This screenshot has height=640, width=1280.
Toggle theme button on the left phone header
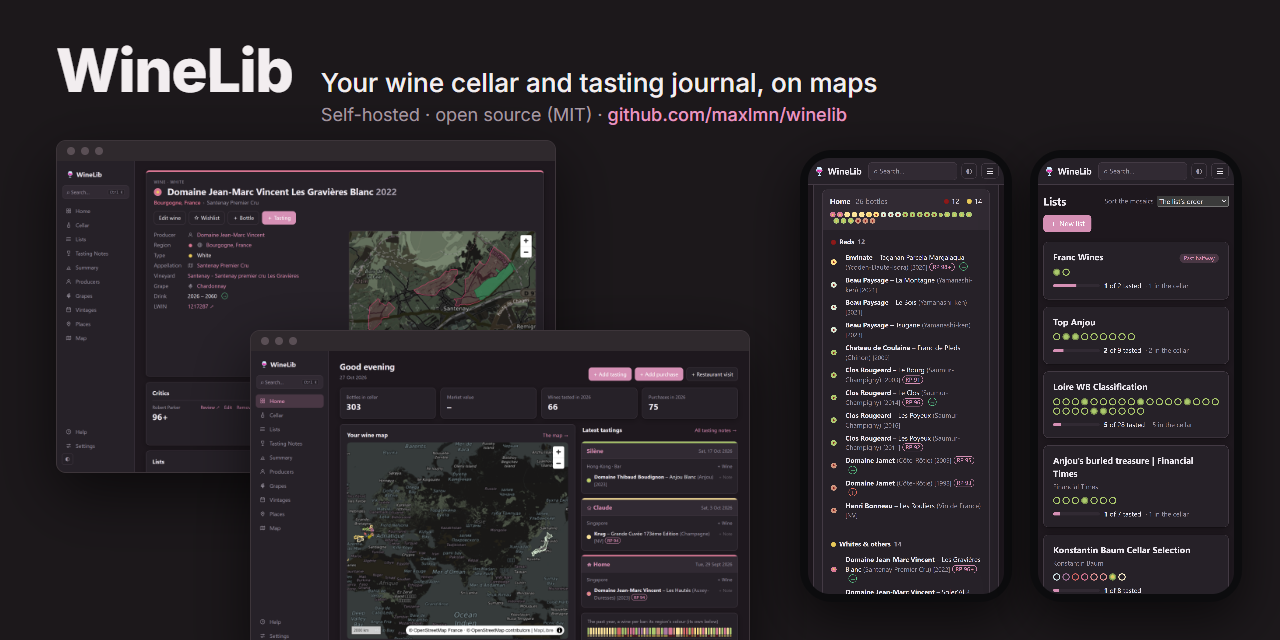click(x=968, y=171)
